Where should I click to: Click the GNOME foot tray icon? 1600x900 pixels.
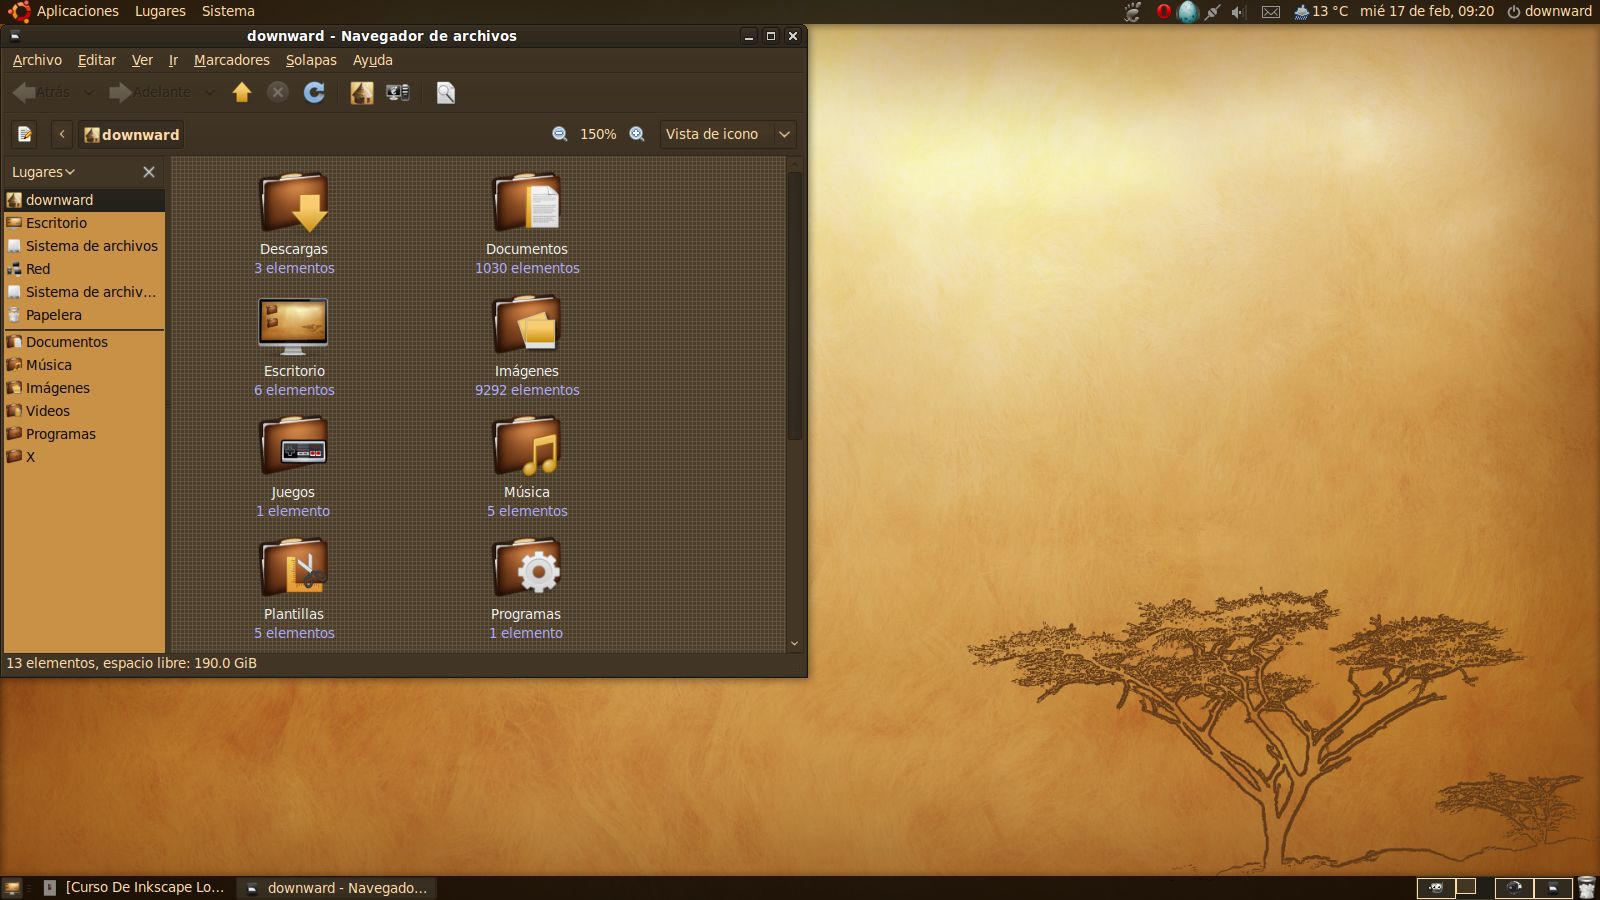point(1132,12)
